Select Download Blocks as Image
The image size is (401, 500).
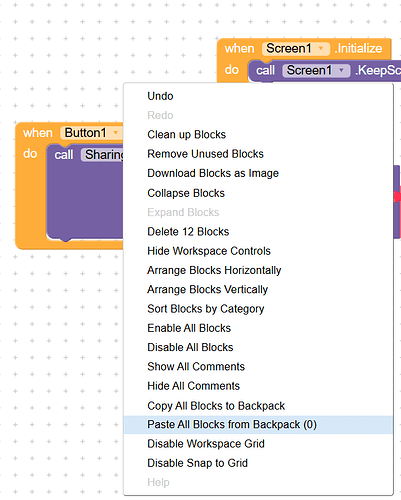(258, 173)
